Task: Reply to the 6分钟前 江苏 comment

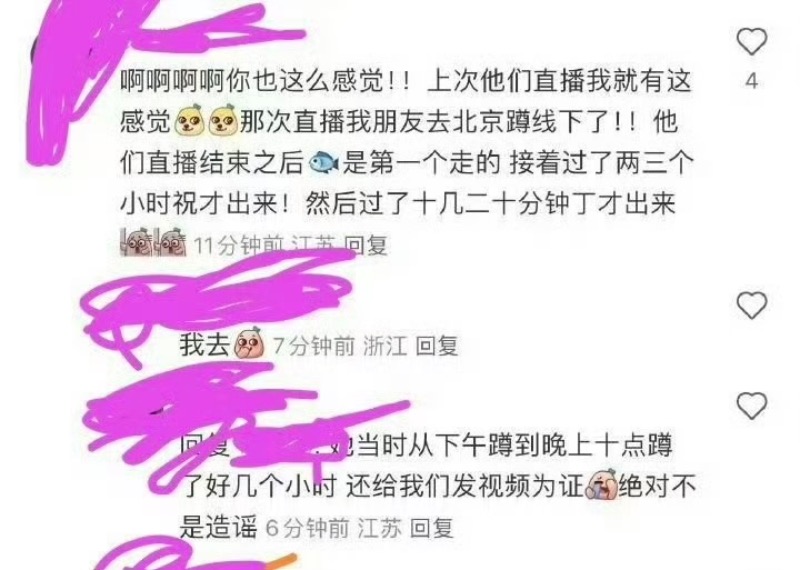Action: click(x=432, y=527)
